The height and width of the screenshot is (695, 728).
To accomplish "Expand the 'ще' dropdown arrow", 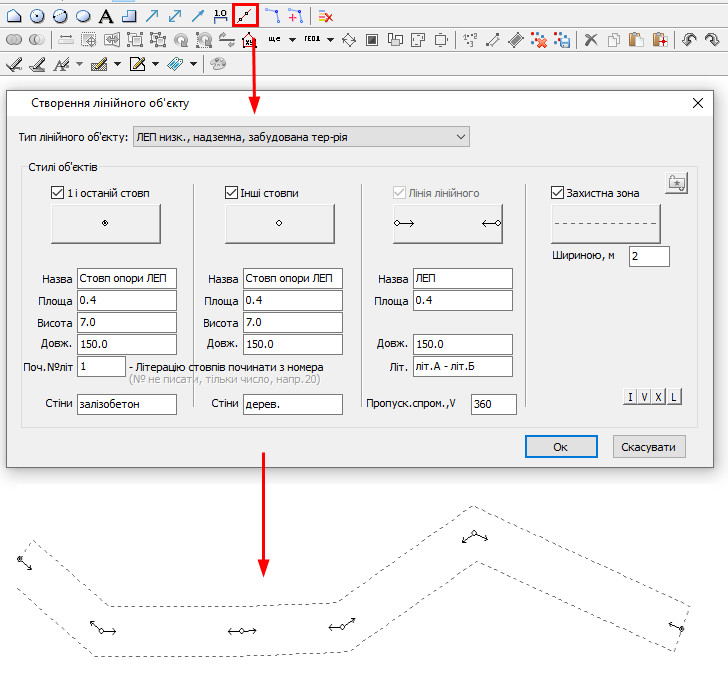I will tap(292, 40).
